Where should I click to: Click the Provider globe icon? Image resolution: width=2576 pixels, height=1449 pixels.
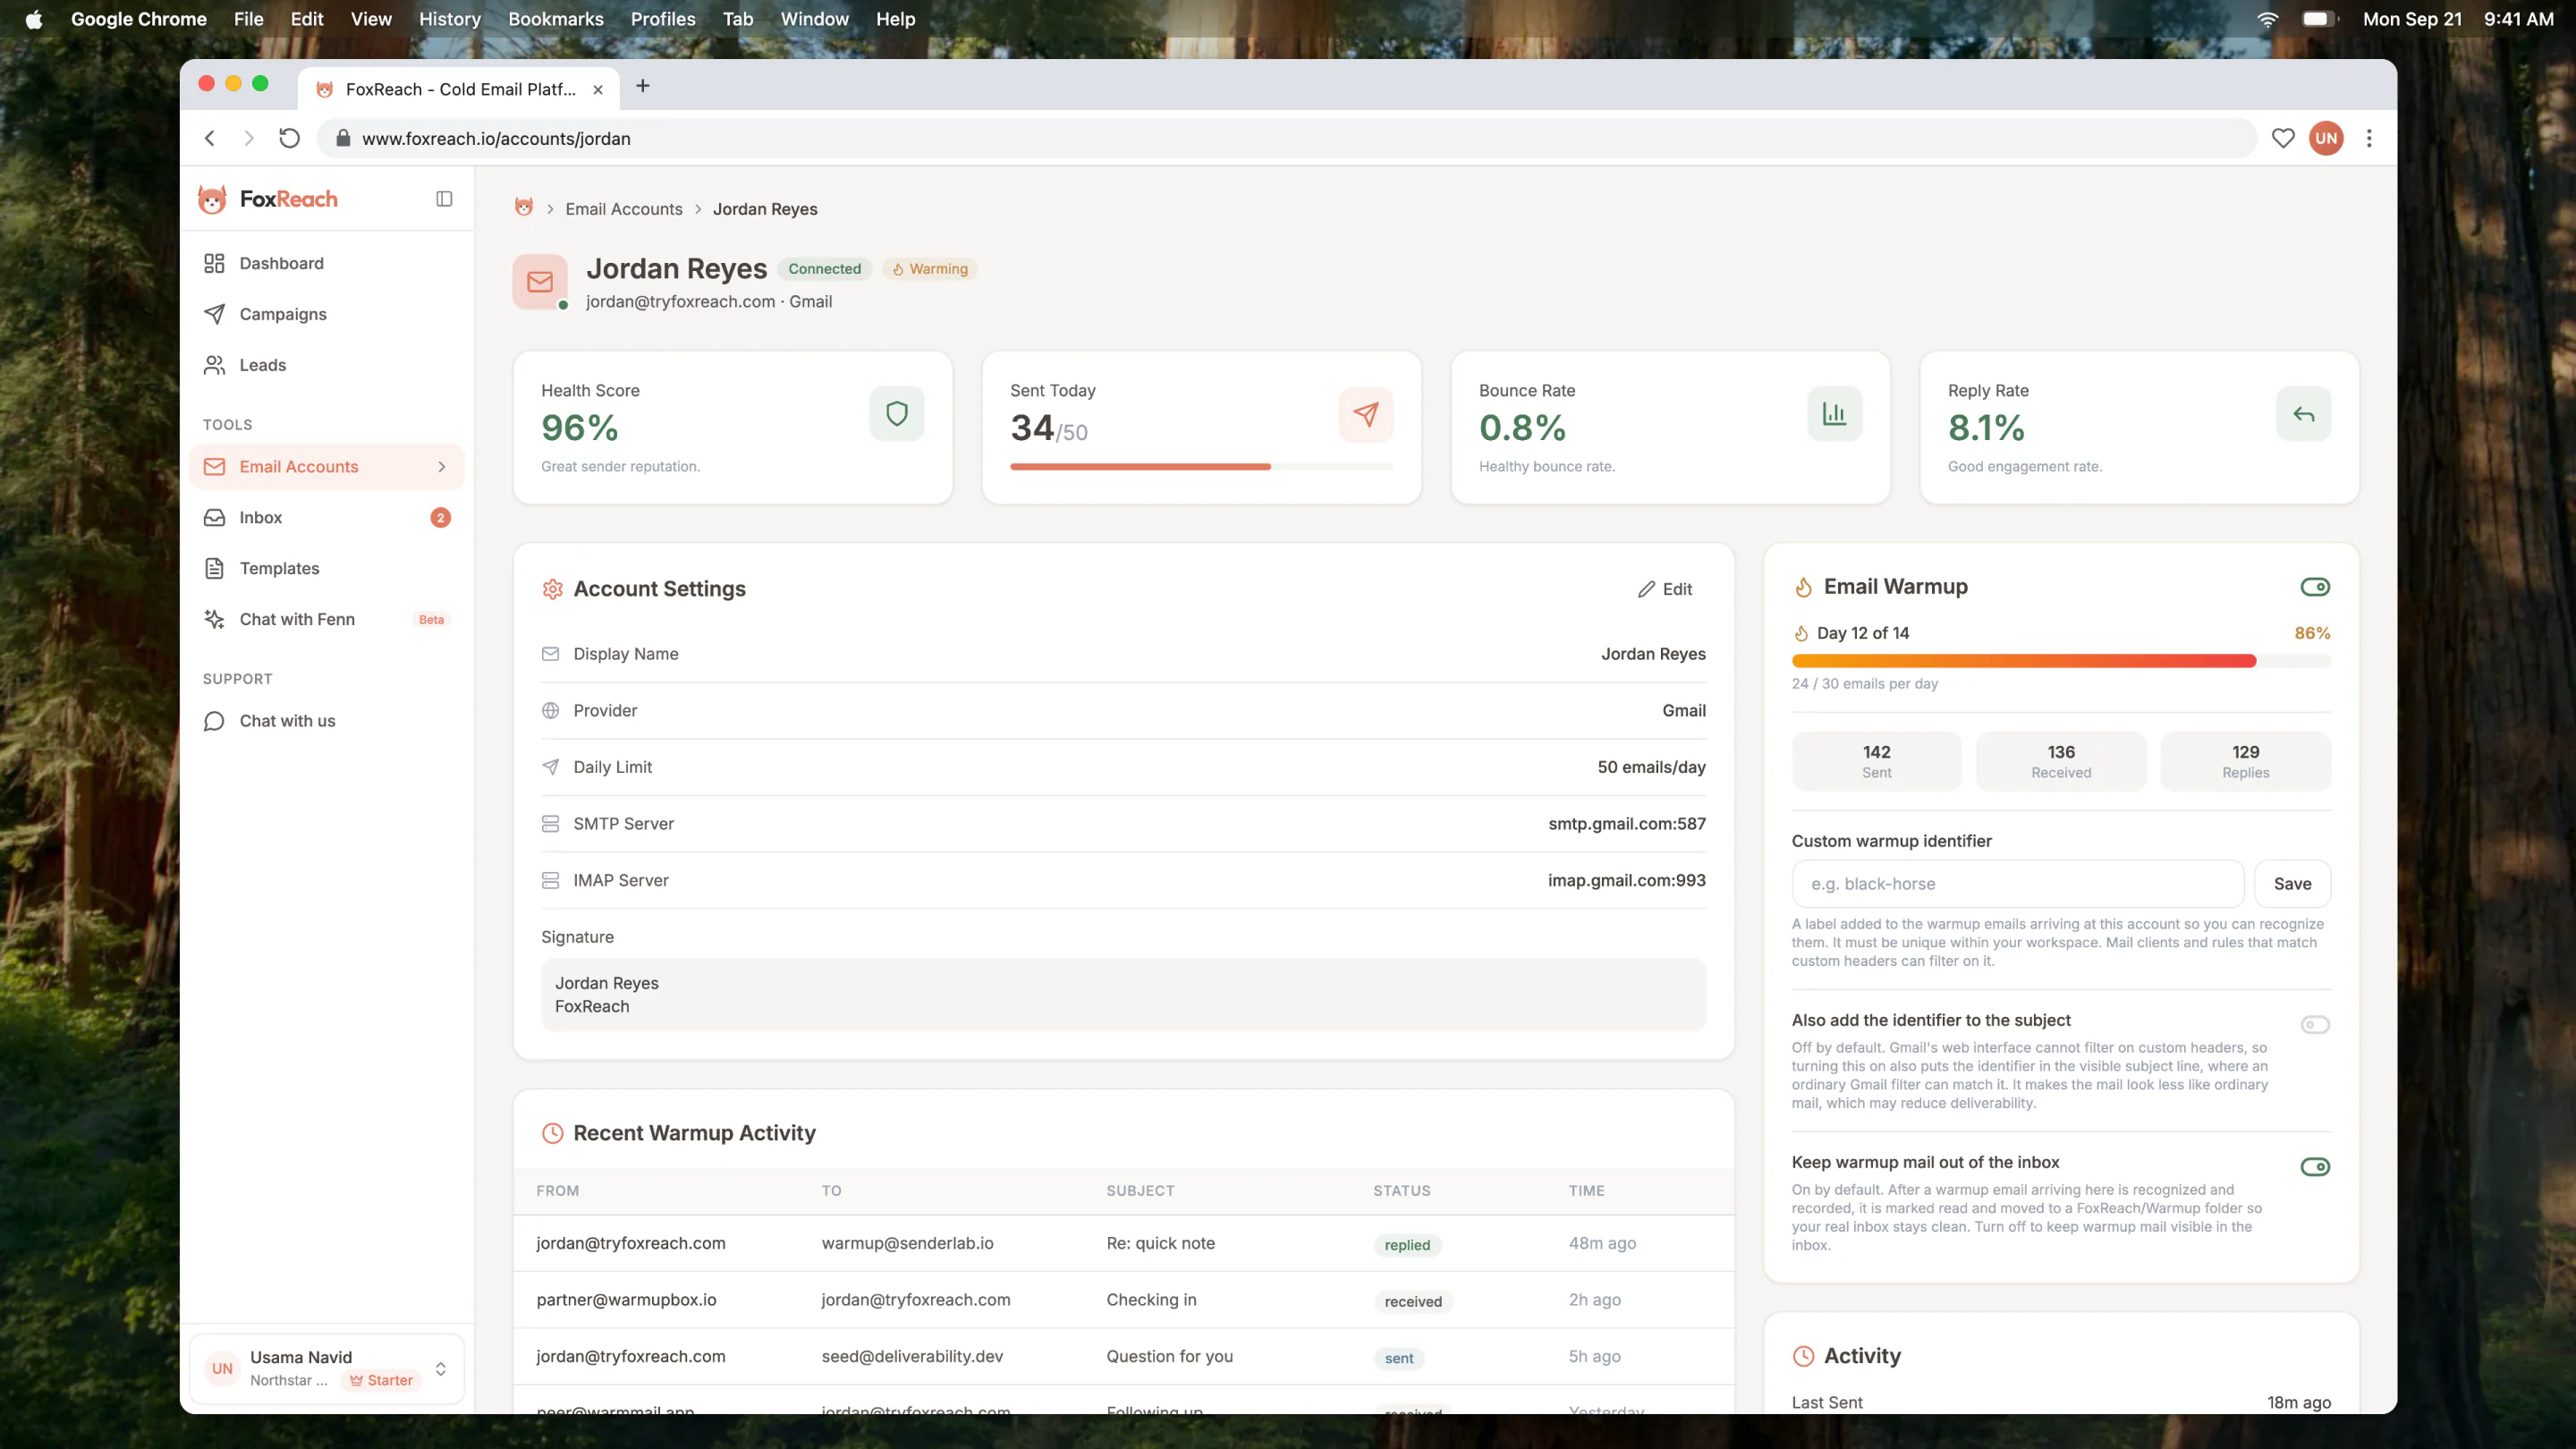(x=550, y=711)
